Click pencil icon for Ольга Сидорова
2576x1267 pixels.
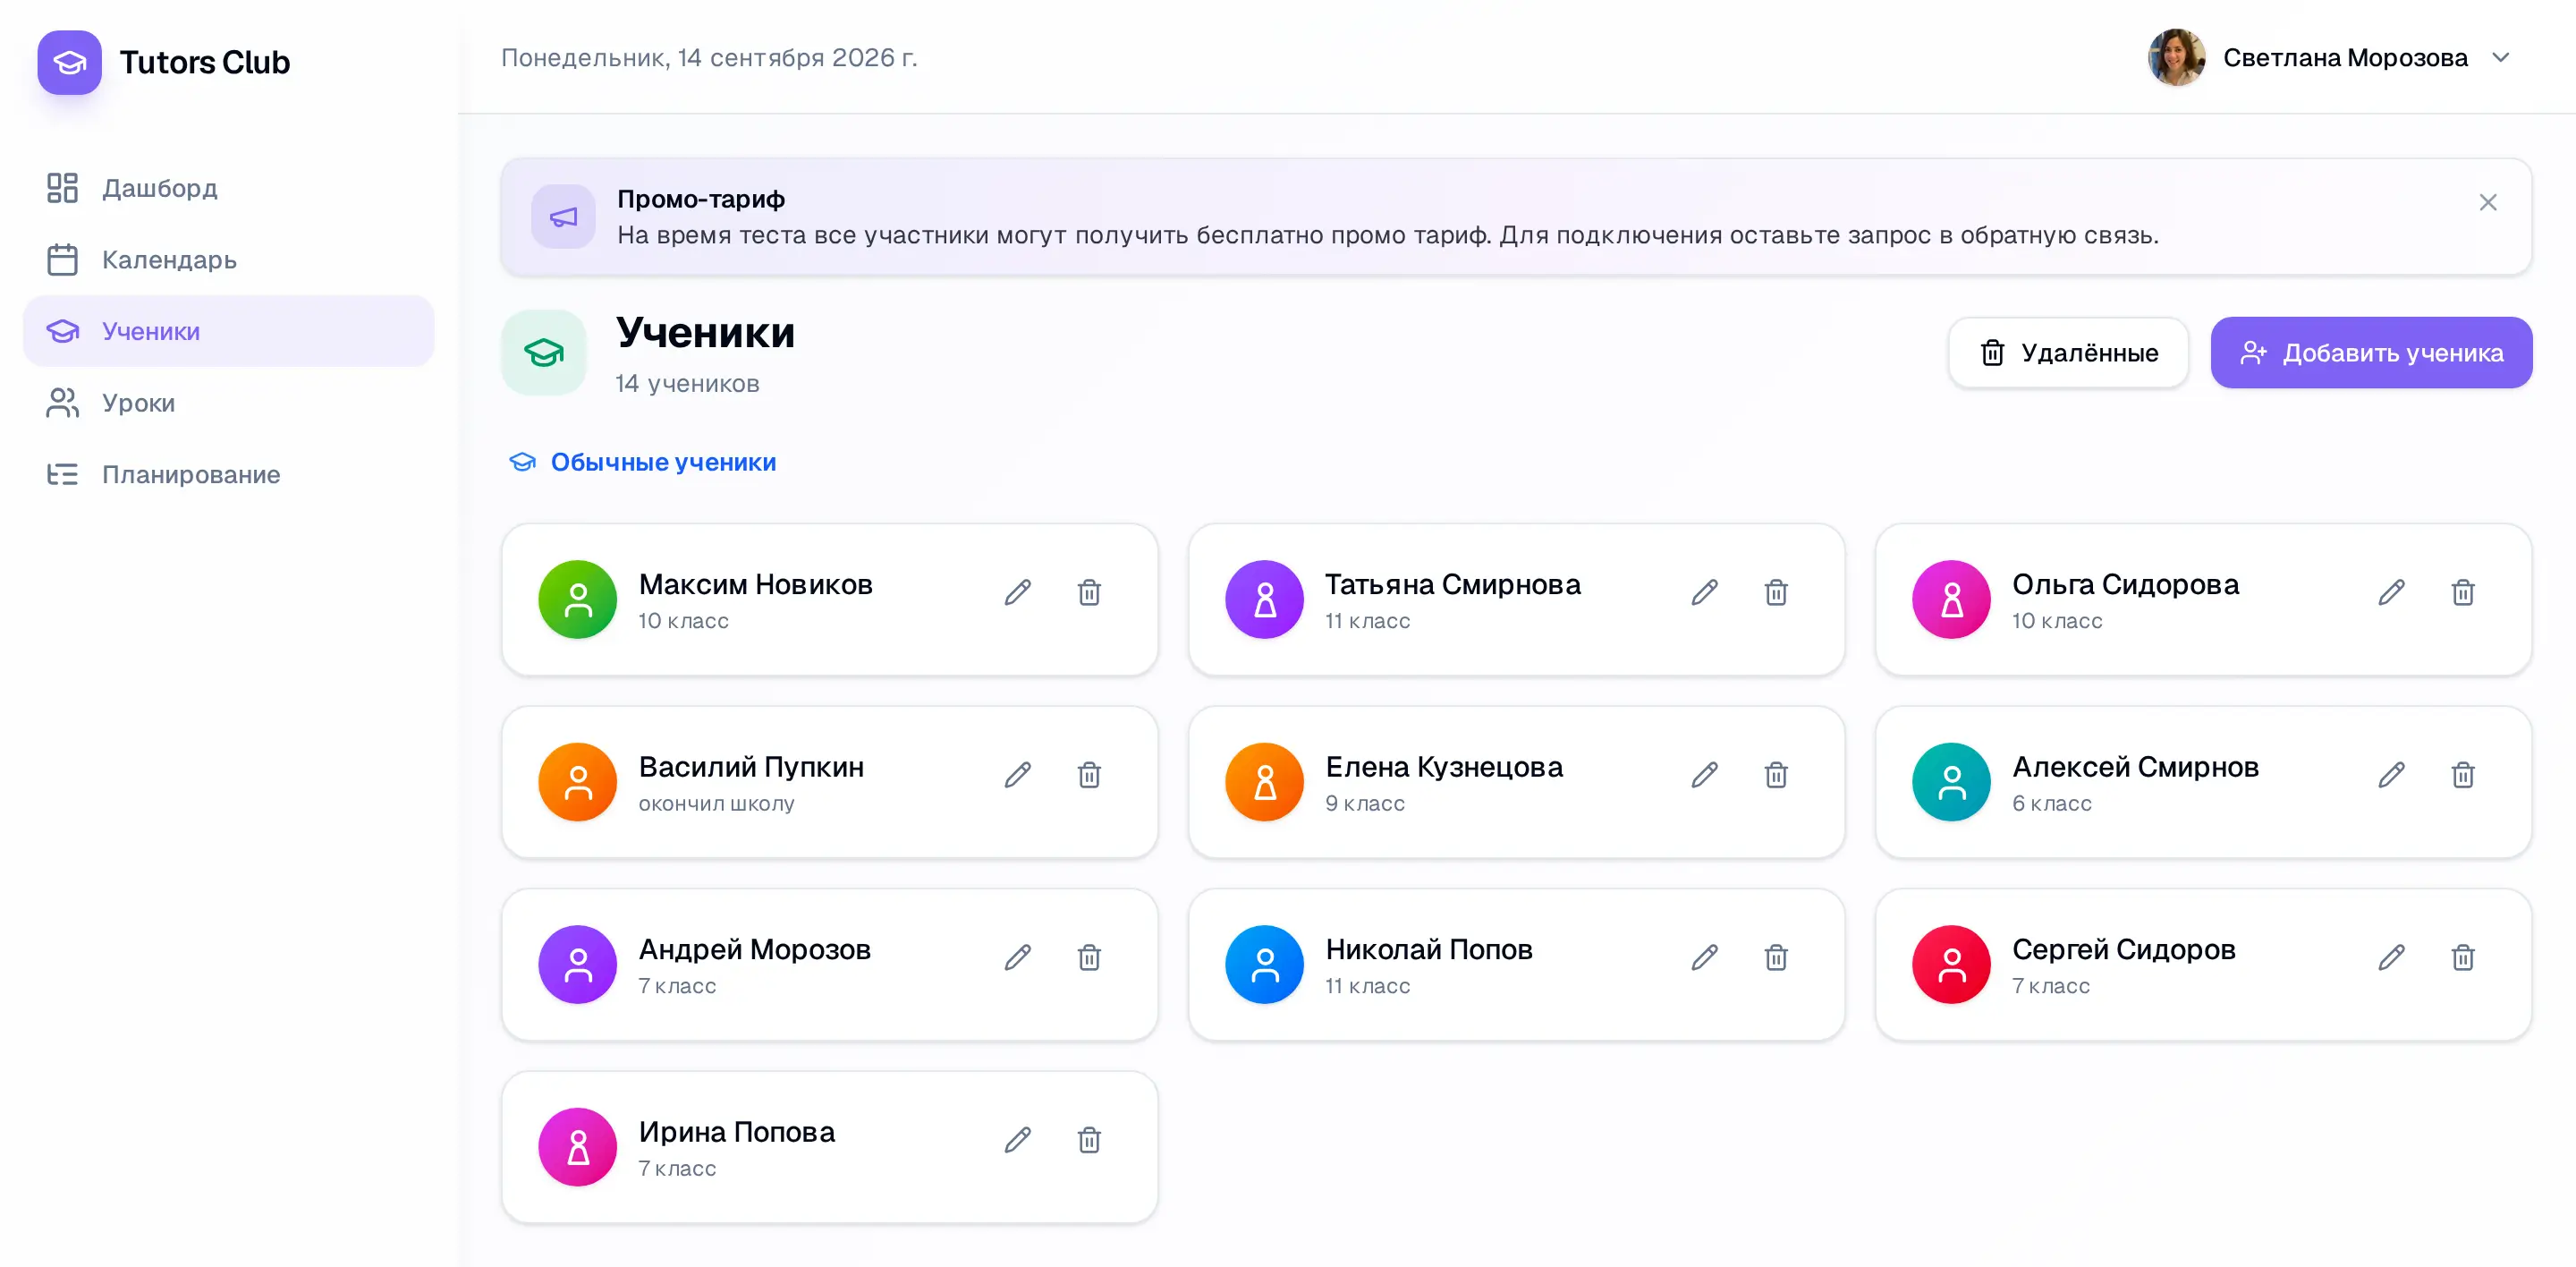click(2391, 592)
